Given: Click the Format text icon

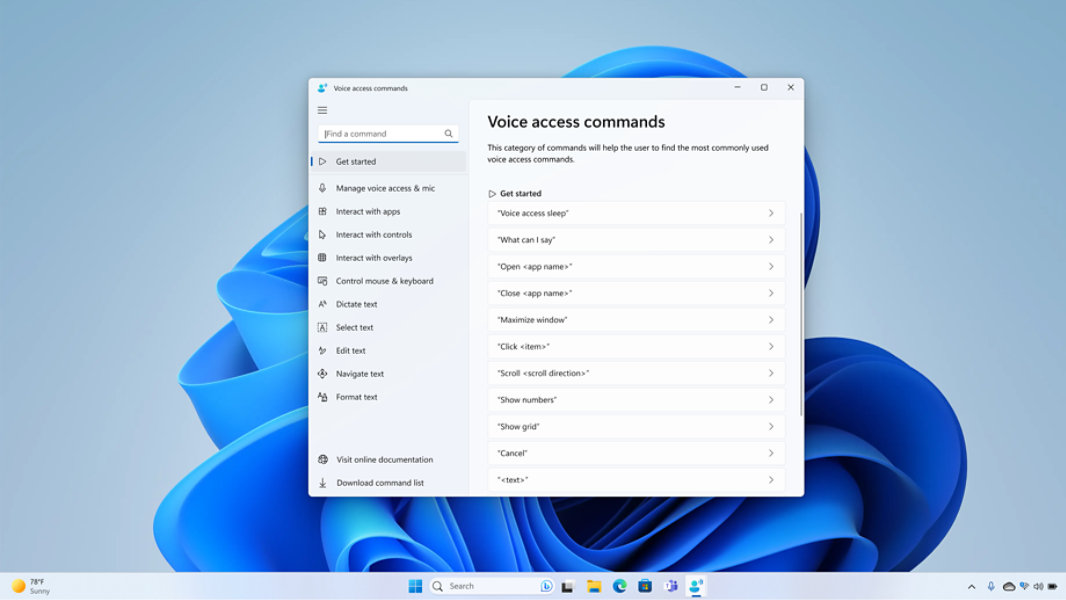Looking at the screenshot, I should click(x=322, y=397).
